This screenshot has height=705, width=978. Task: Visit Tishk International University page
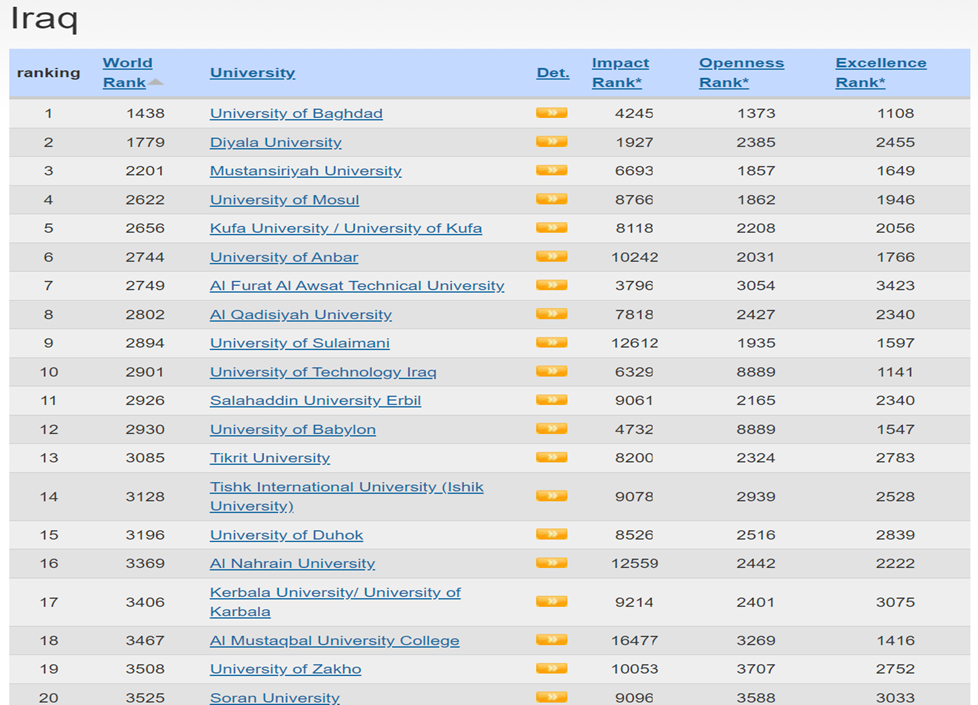346,487
